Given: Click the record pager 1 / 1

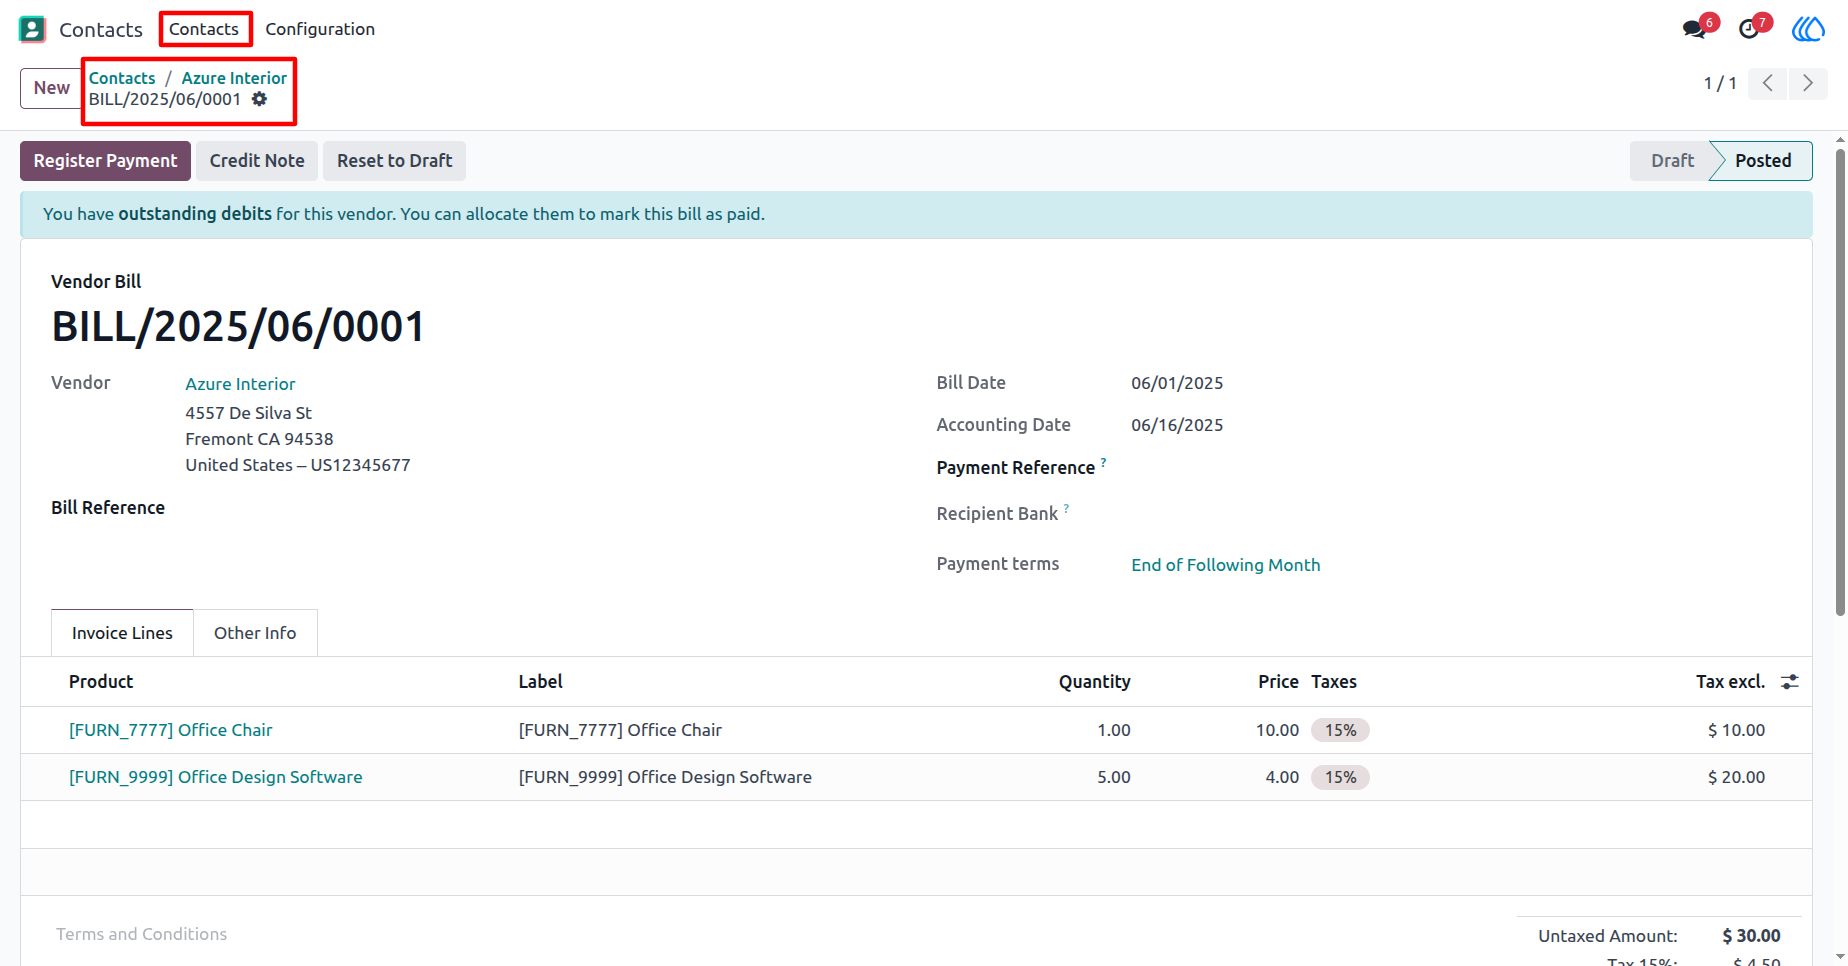Looking at the screenshot, I should point(1720,83).
